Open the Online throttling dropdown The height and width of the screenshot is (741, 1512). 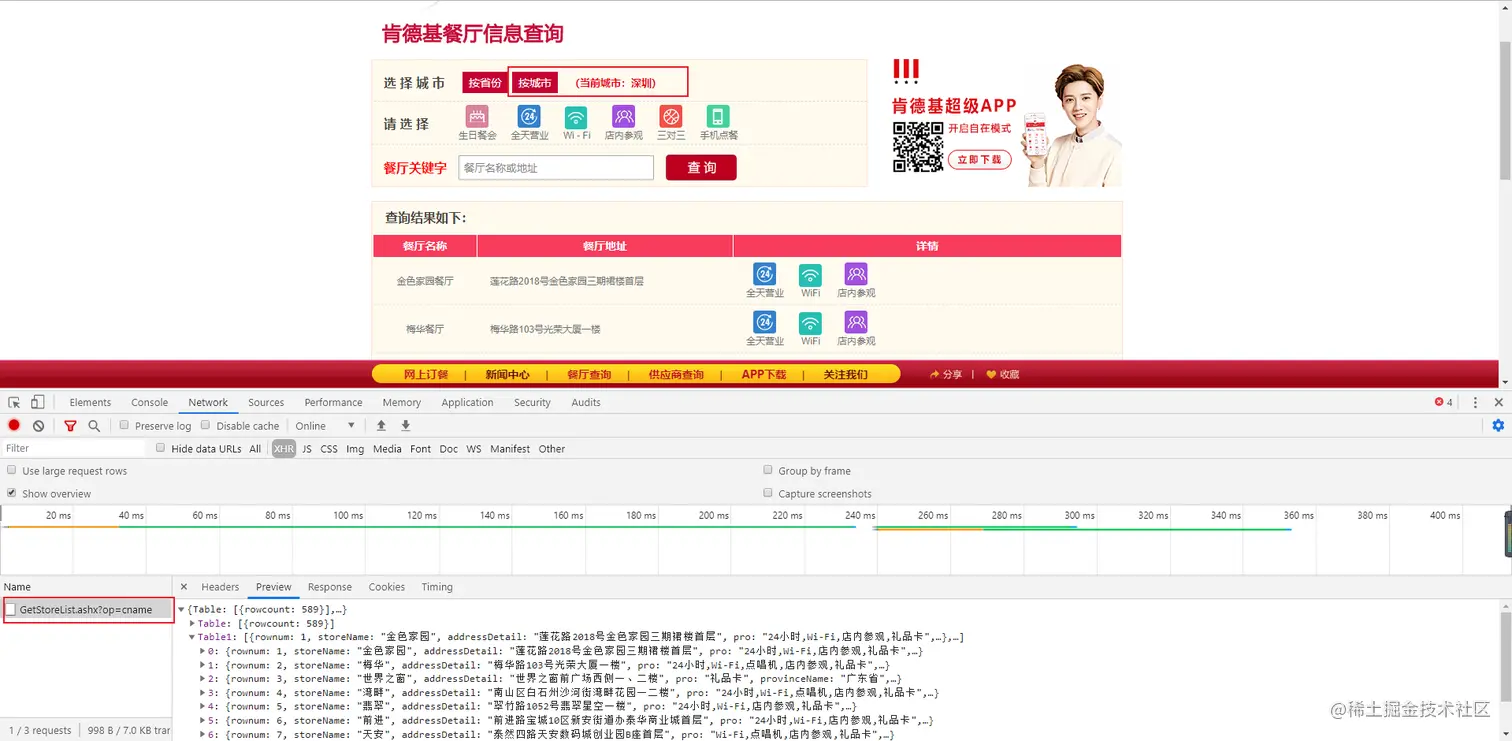click(325, 425)
